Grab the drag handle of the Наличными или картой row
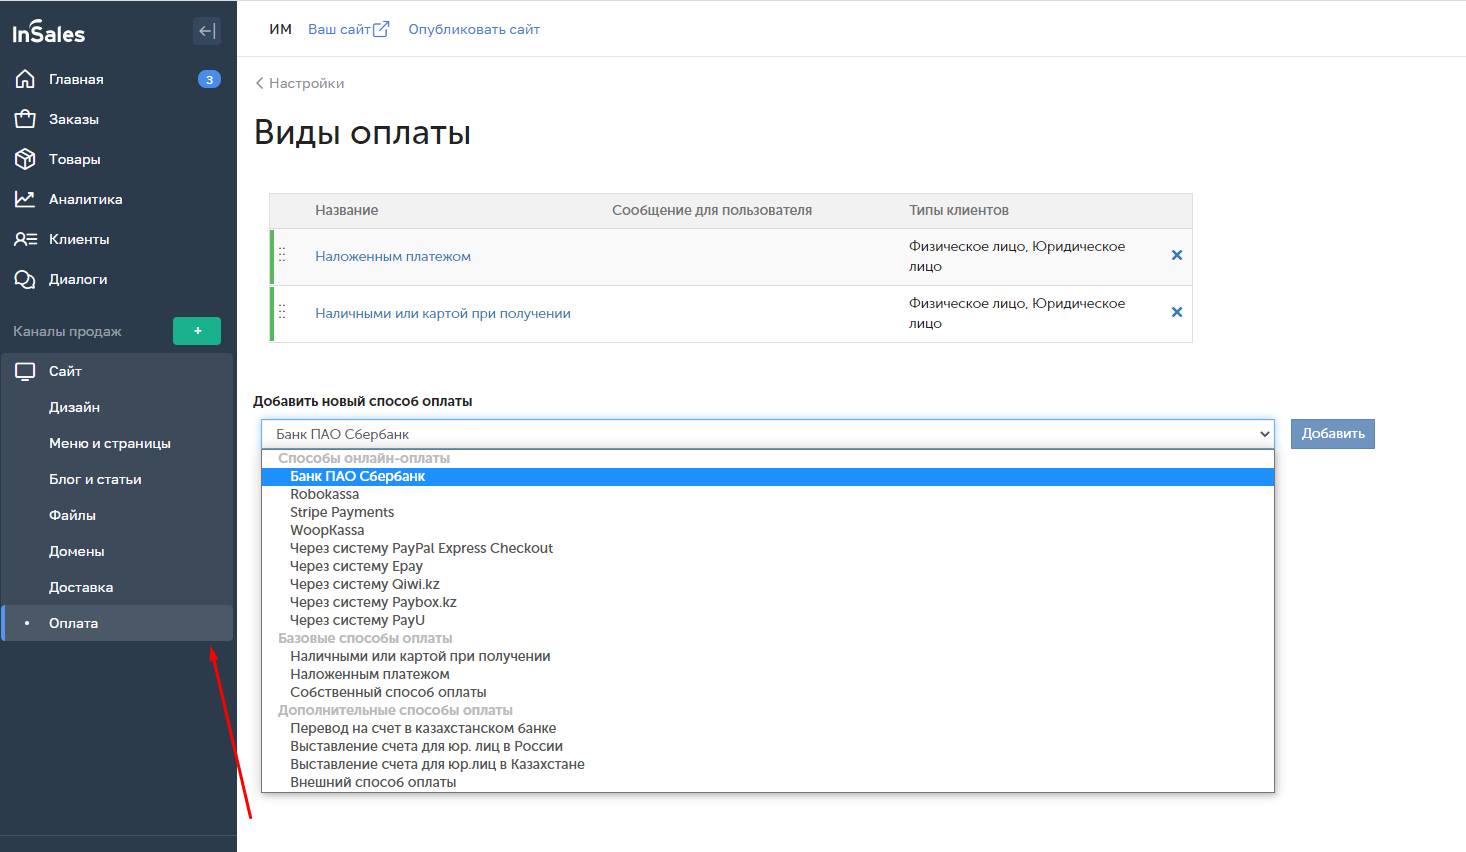The image size is (1466, 852). [x=282, y=312]
